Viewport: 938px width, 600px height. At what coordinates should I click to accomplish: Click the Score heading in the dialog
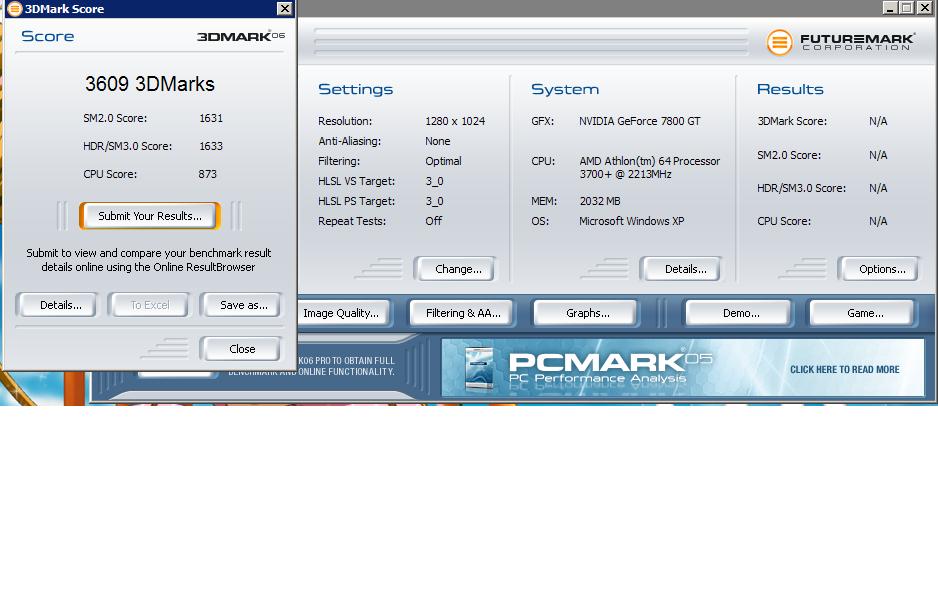pos(48,36)
